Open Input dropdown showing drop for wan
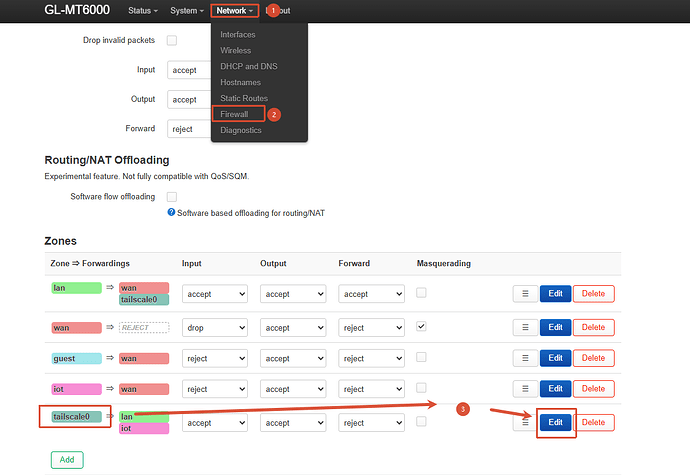The image size is (690, 475). (215, 328)
